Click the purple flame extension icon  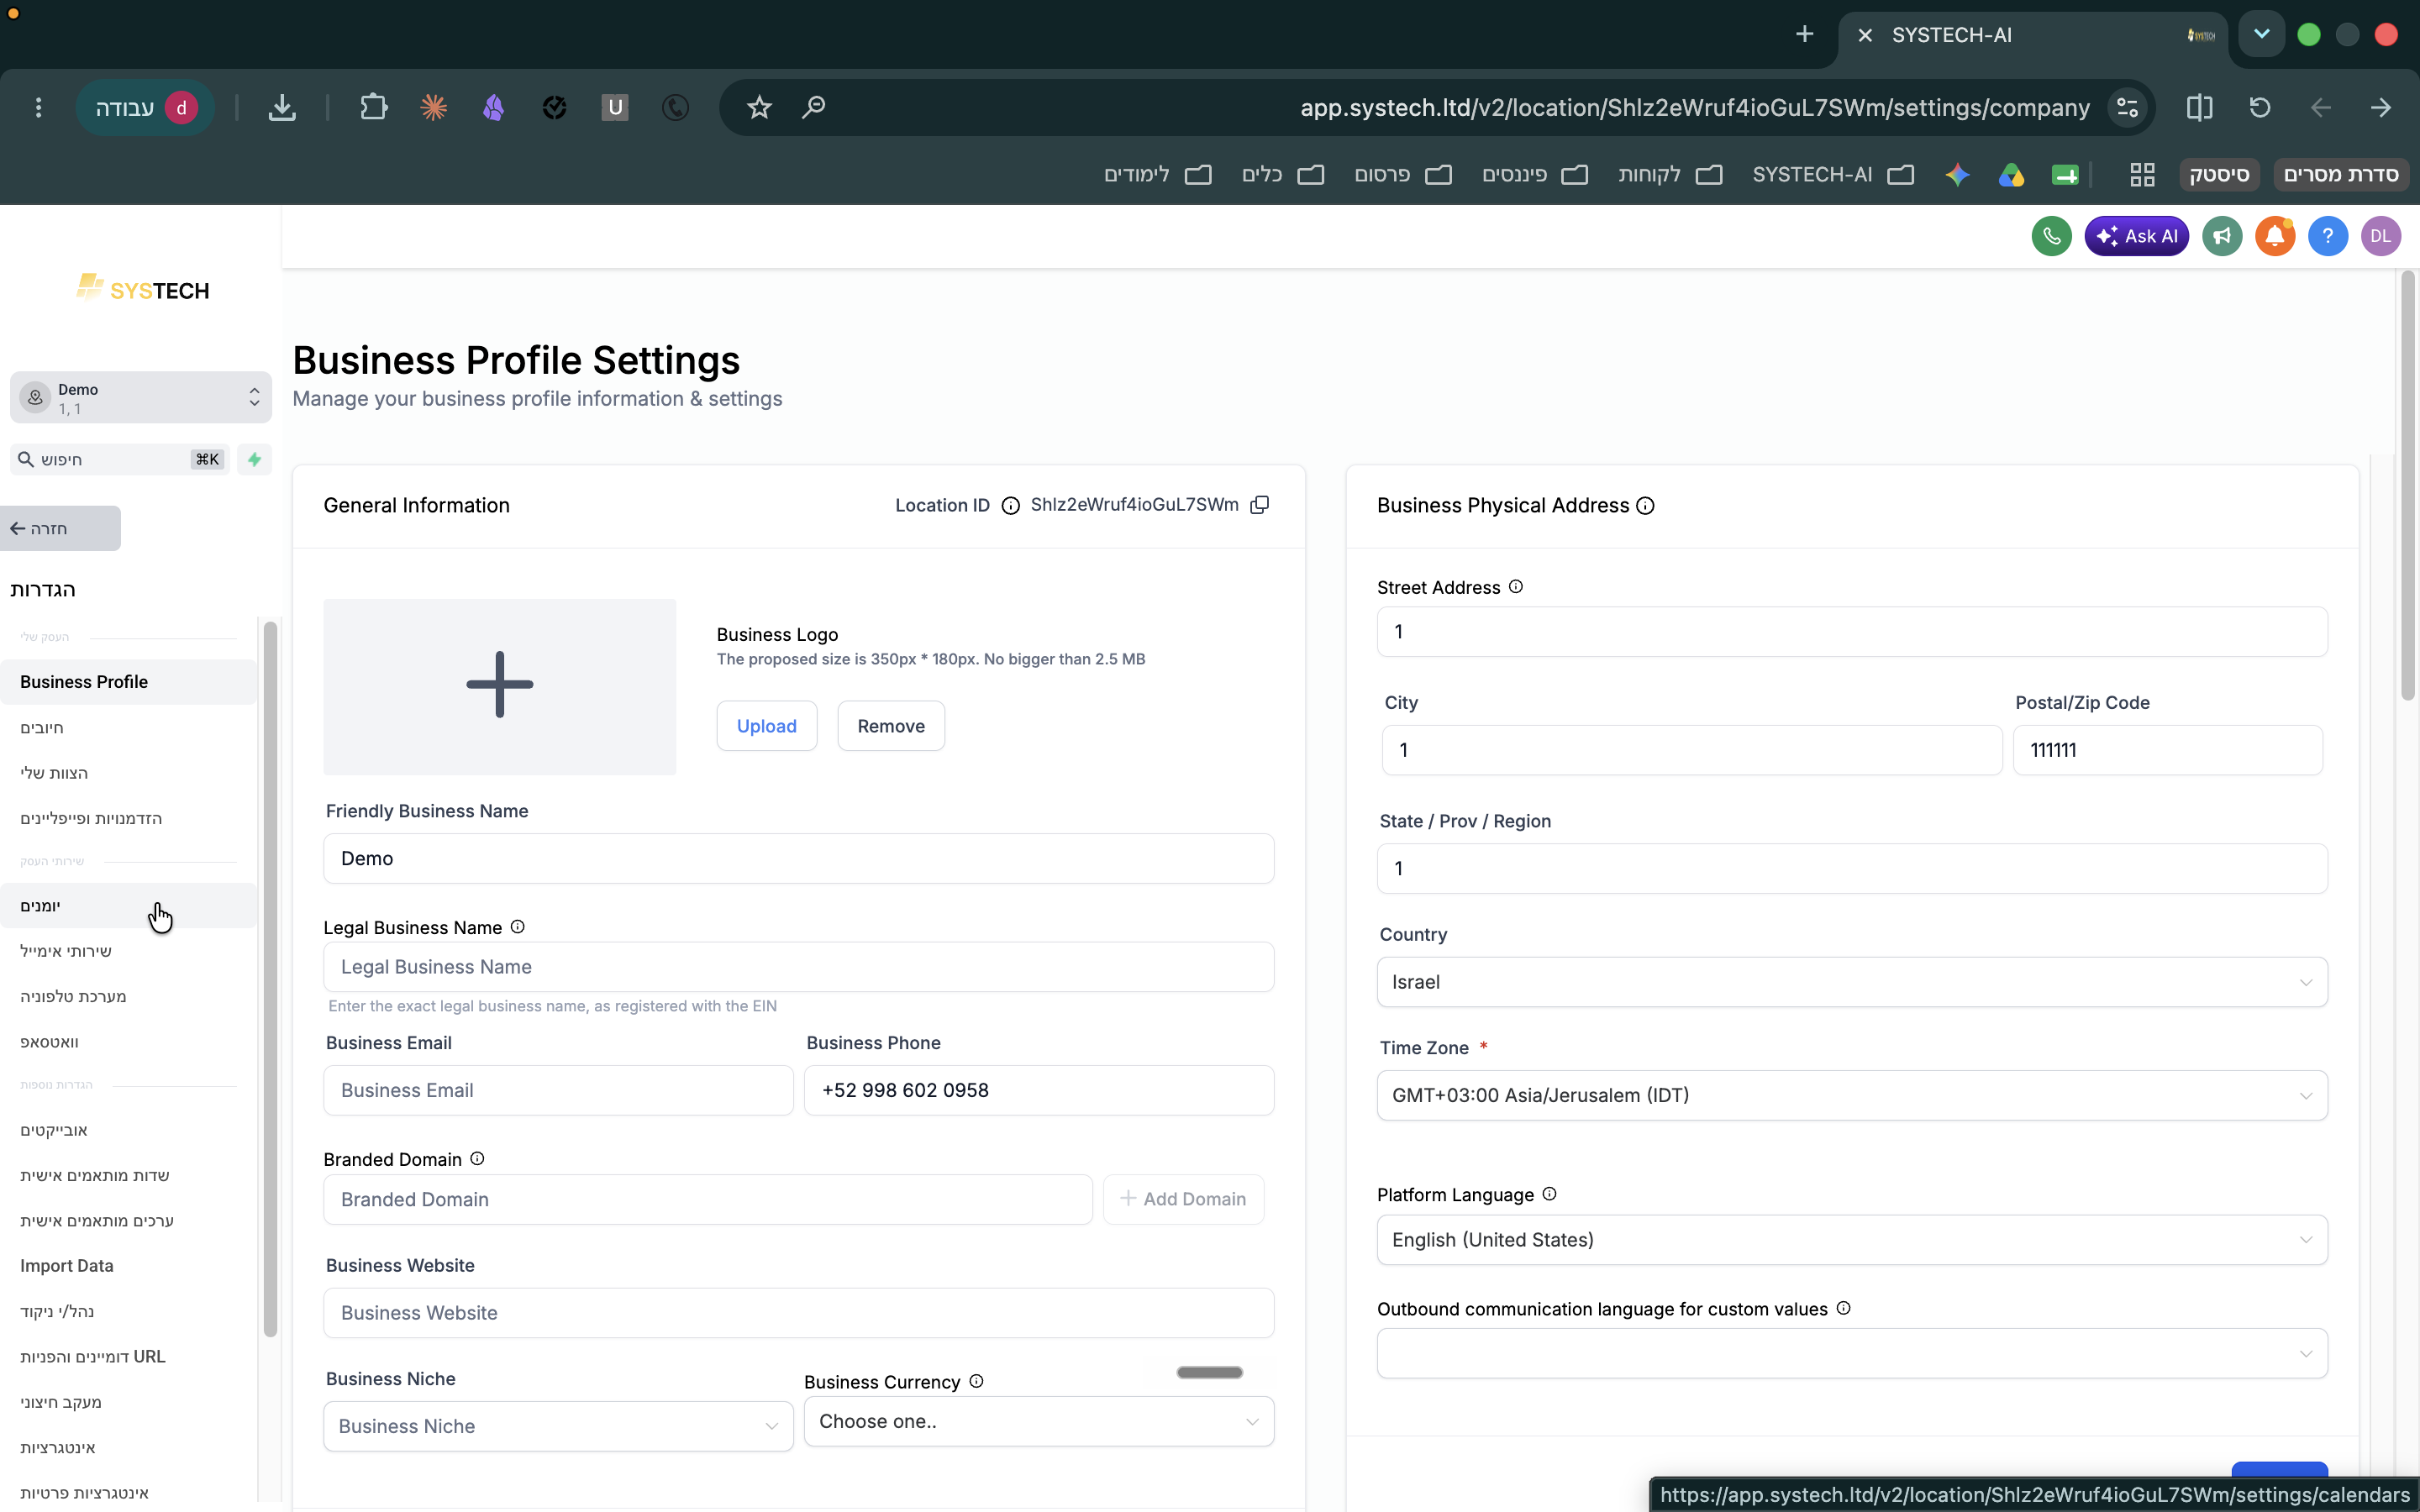coord(493,107)
